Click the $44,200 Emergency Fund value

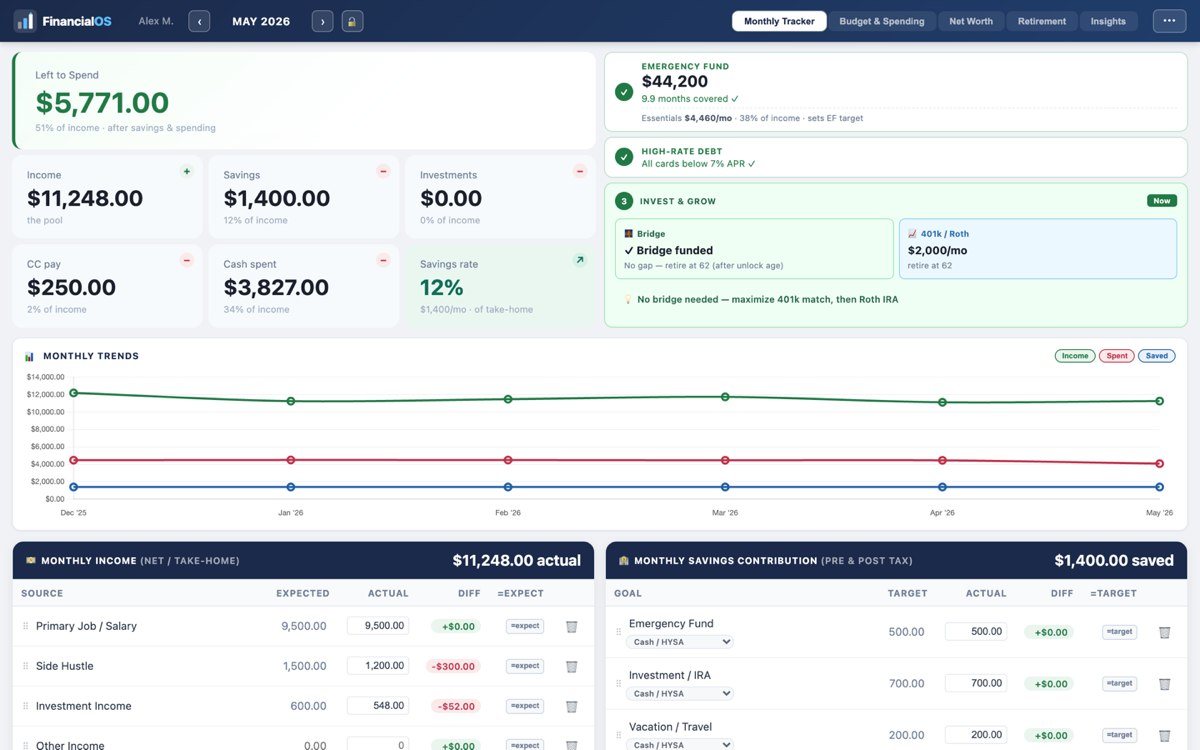(675, 82)
